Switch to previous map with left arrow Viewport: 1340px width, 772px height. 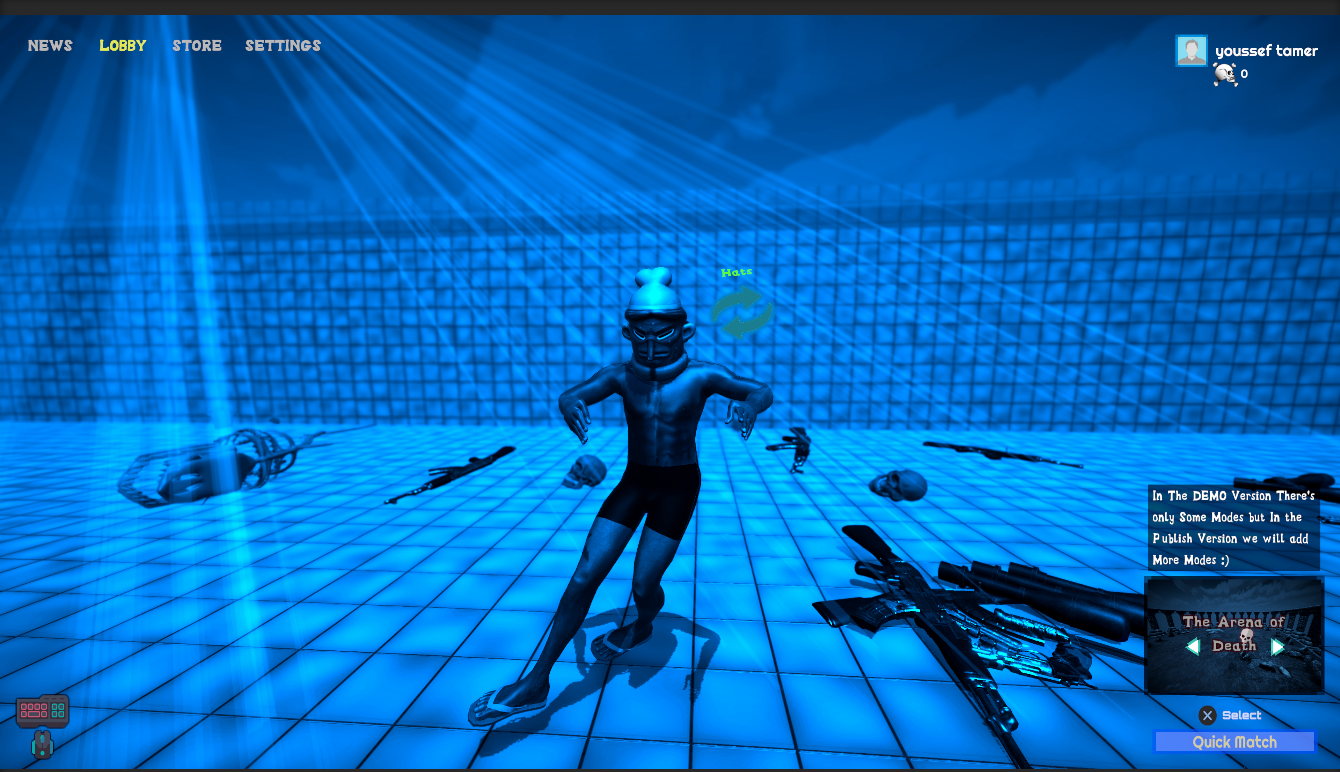[x=1192, y=647]
